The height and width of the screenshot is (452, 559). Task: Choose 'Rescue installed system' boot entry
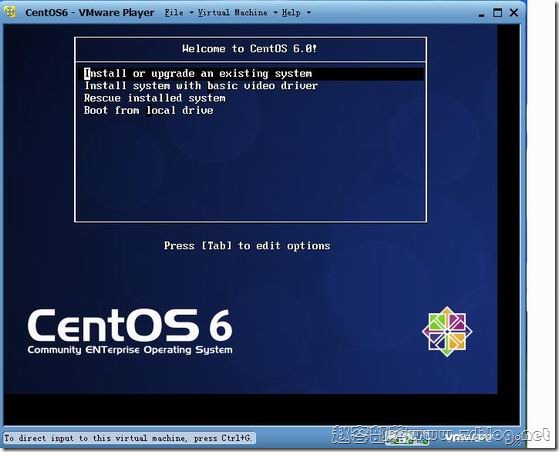coord(155,98)
